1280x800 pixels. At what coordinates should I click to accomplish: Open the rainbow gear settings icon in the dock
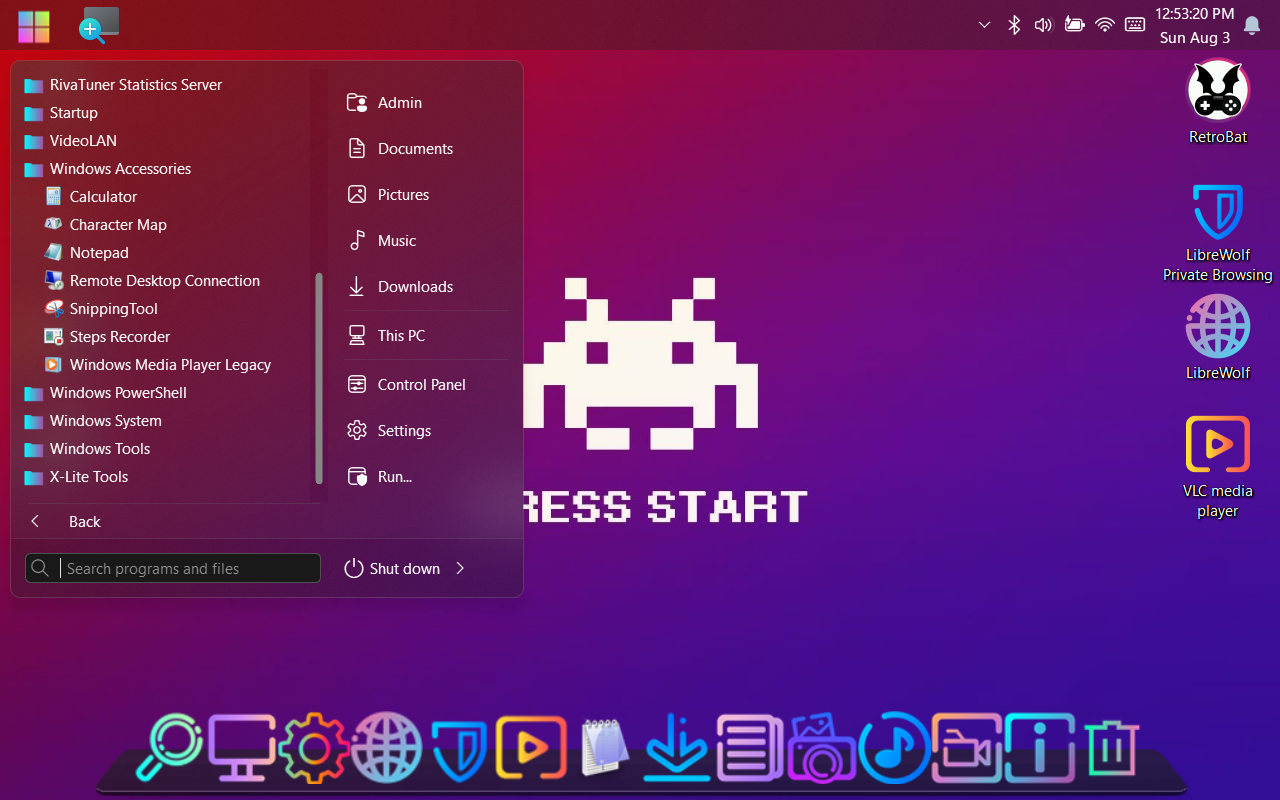314,747
